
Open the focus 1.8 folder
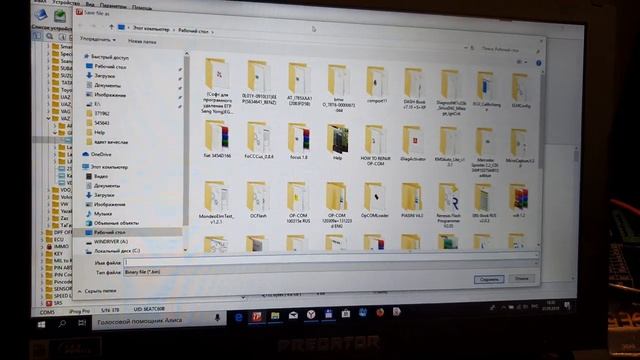click(x=298, y=141)
